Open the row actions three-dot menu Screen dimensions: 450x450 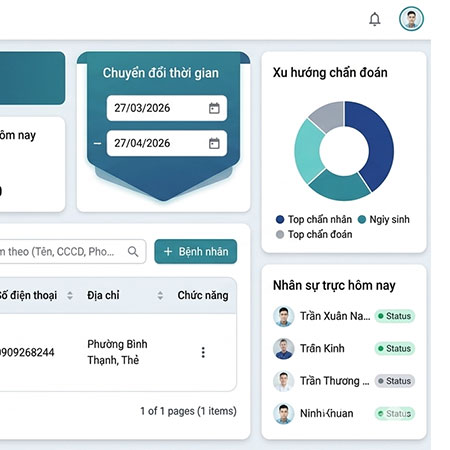(x=203, y=352)
